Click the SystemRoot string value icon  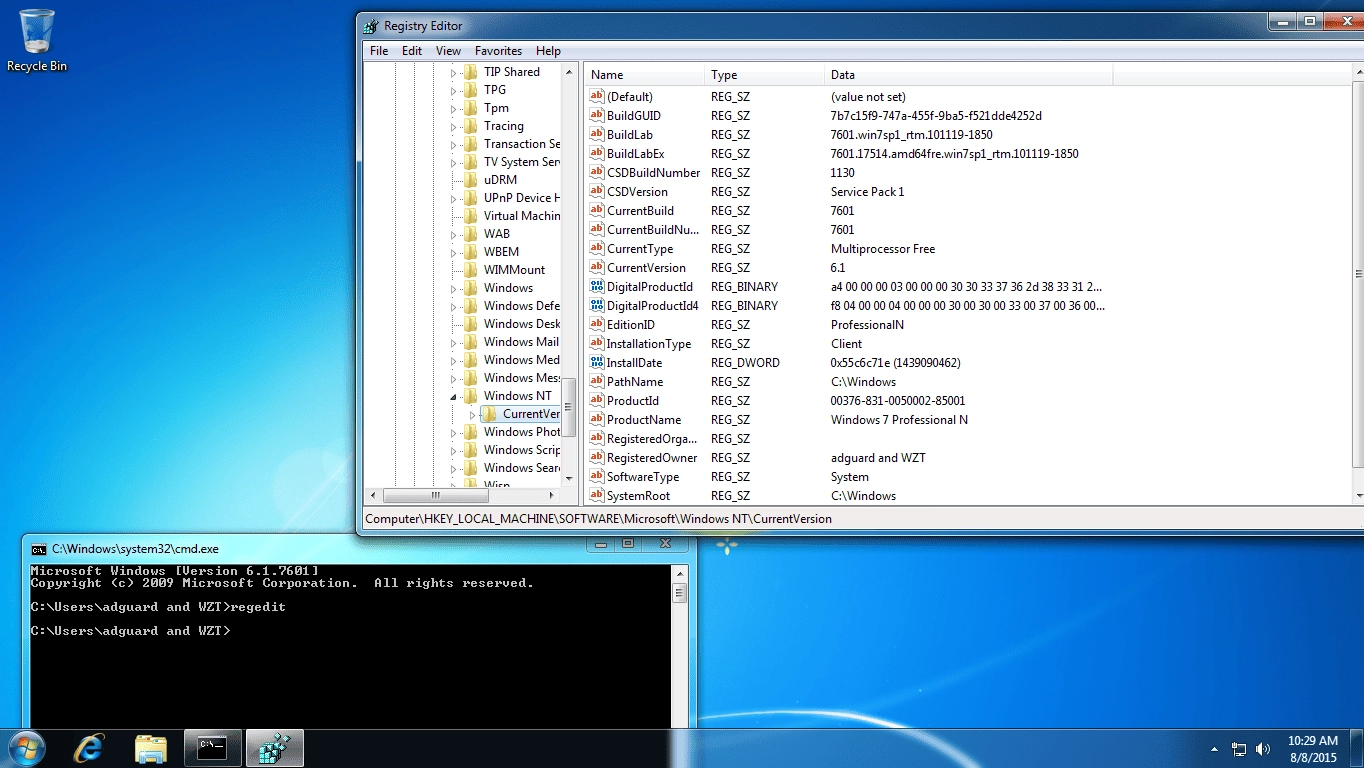pyautogui.click(x=597, y=495)
